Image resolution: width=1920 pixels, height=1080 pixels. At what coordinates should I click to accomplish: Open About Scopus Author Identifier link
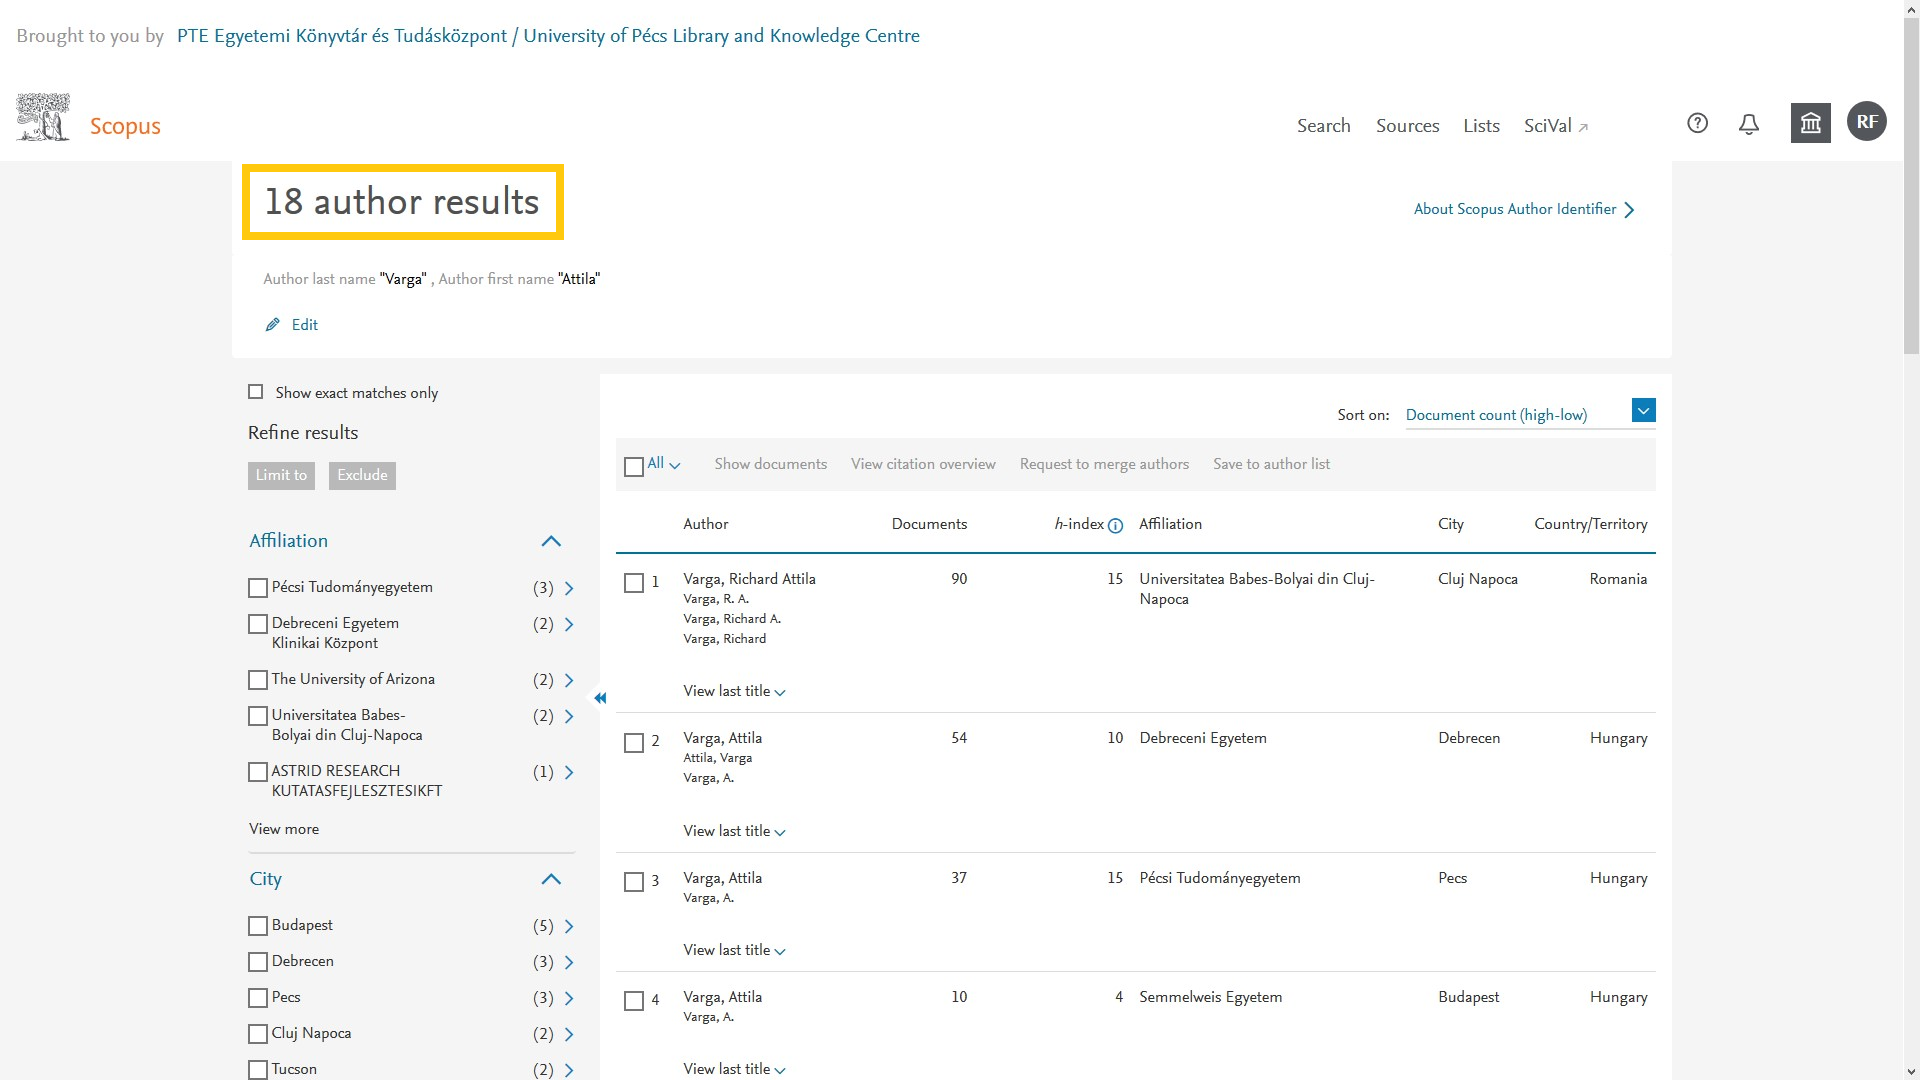1514,209
